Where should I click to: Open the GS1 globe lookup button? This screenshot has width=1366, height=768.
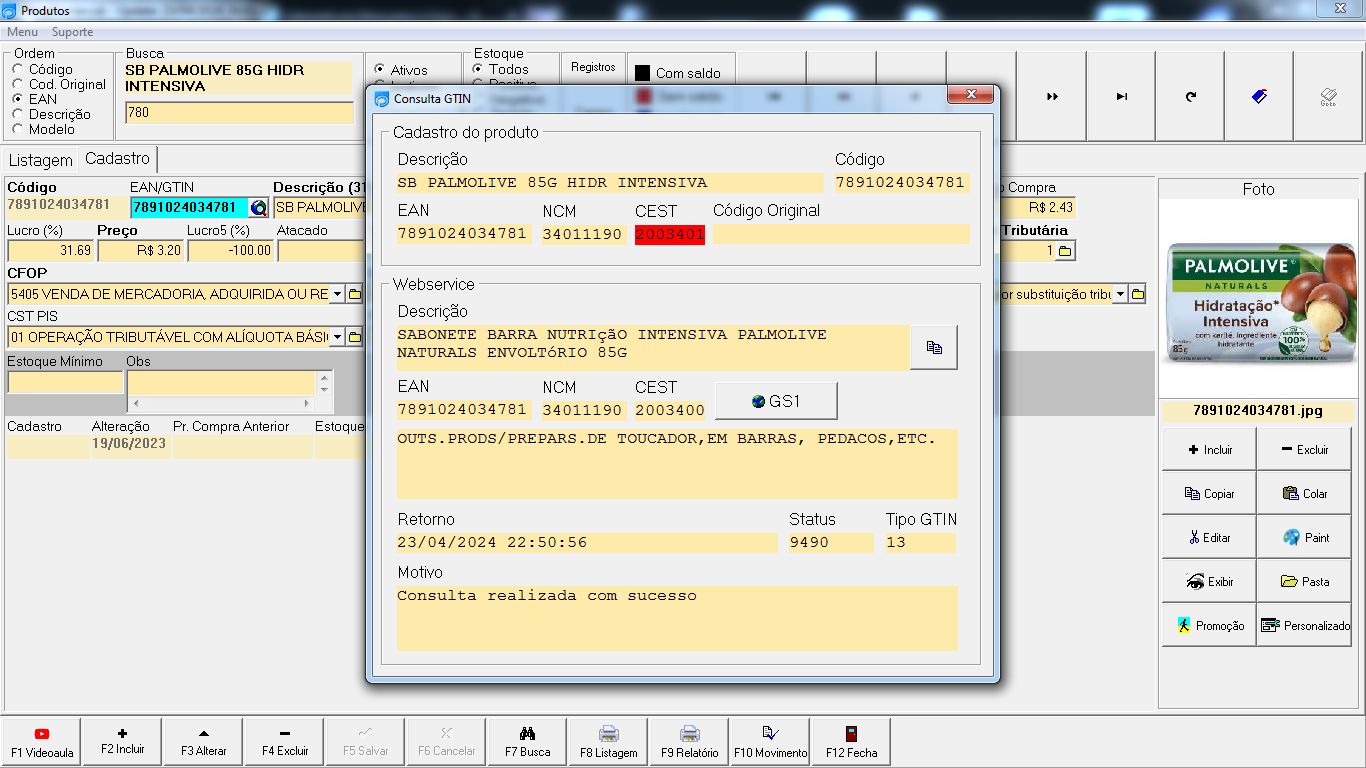[x=776, y=401]
